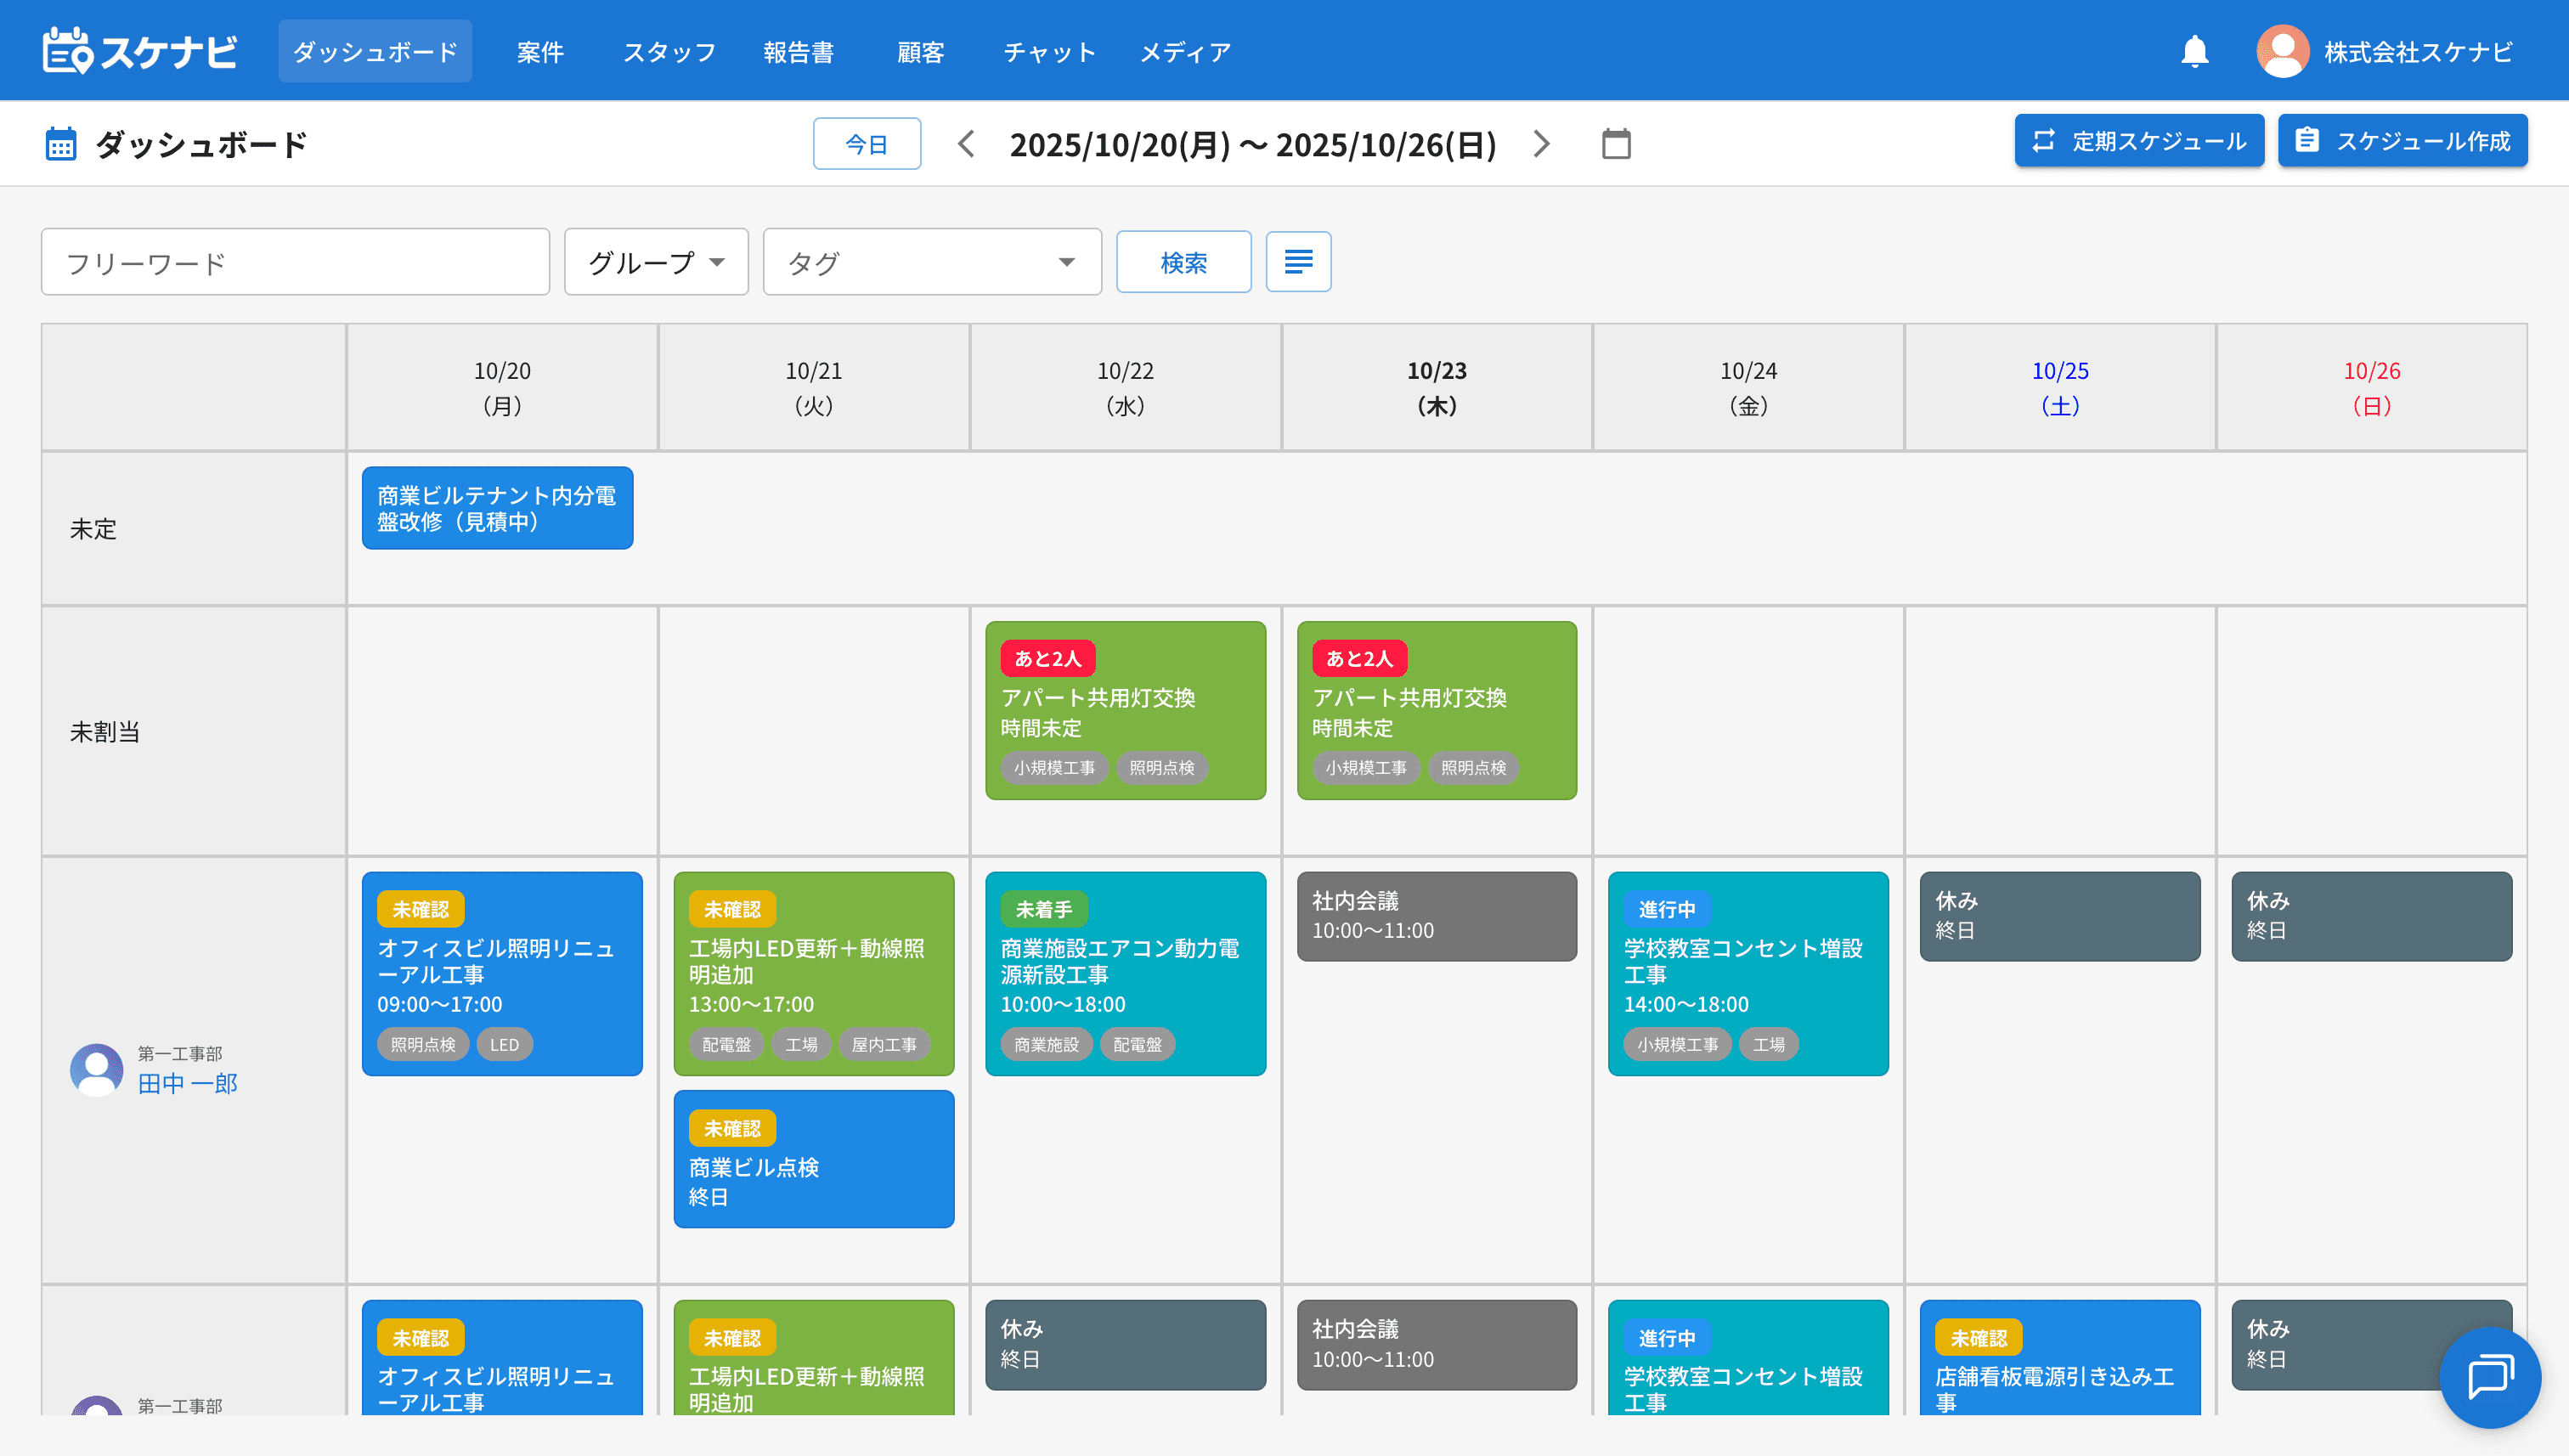This screenshot has height=1456, width=2569.
Task: Go to previous week arrow
Action: click(x=965, y=144)
